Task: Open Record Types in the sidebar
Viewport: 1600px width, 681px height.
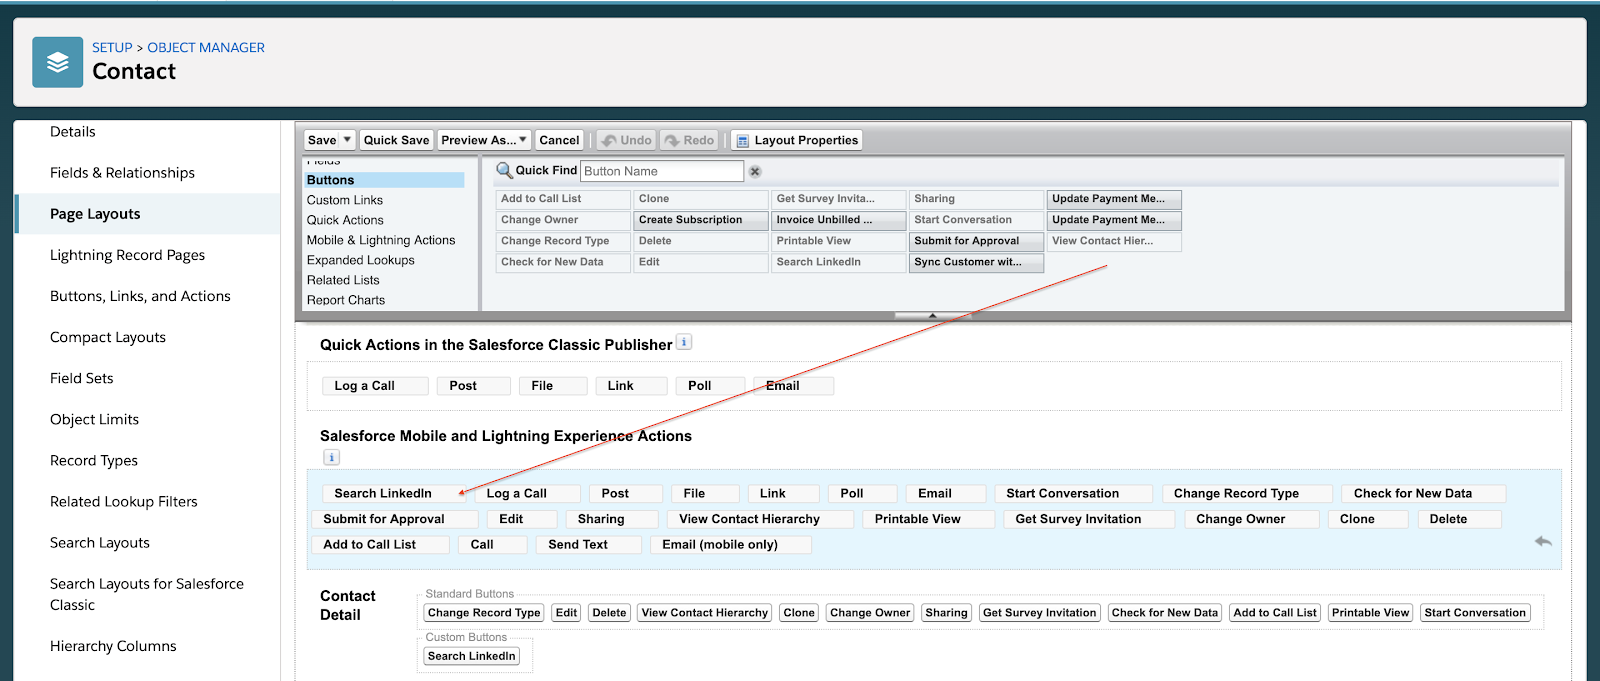Action: 94,460
